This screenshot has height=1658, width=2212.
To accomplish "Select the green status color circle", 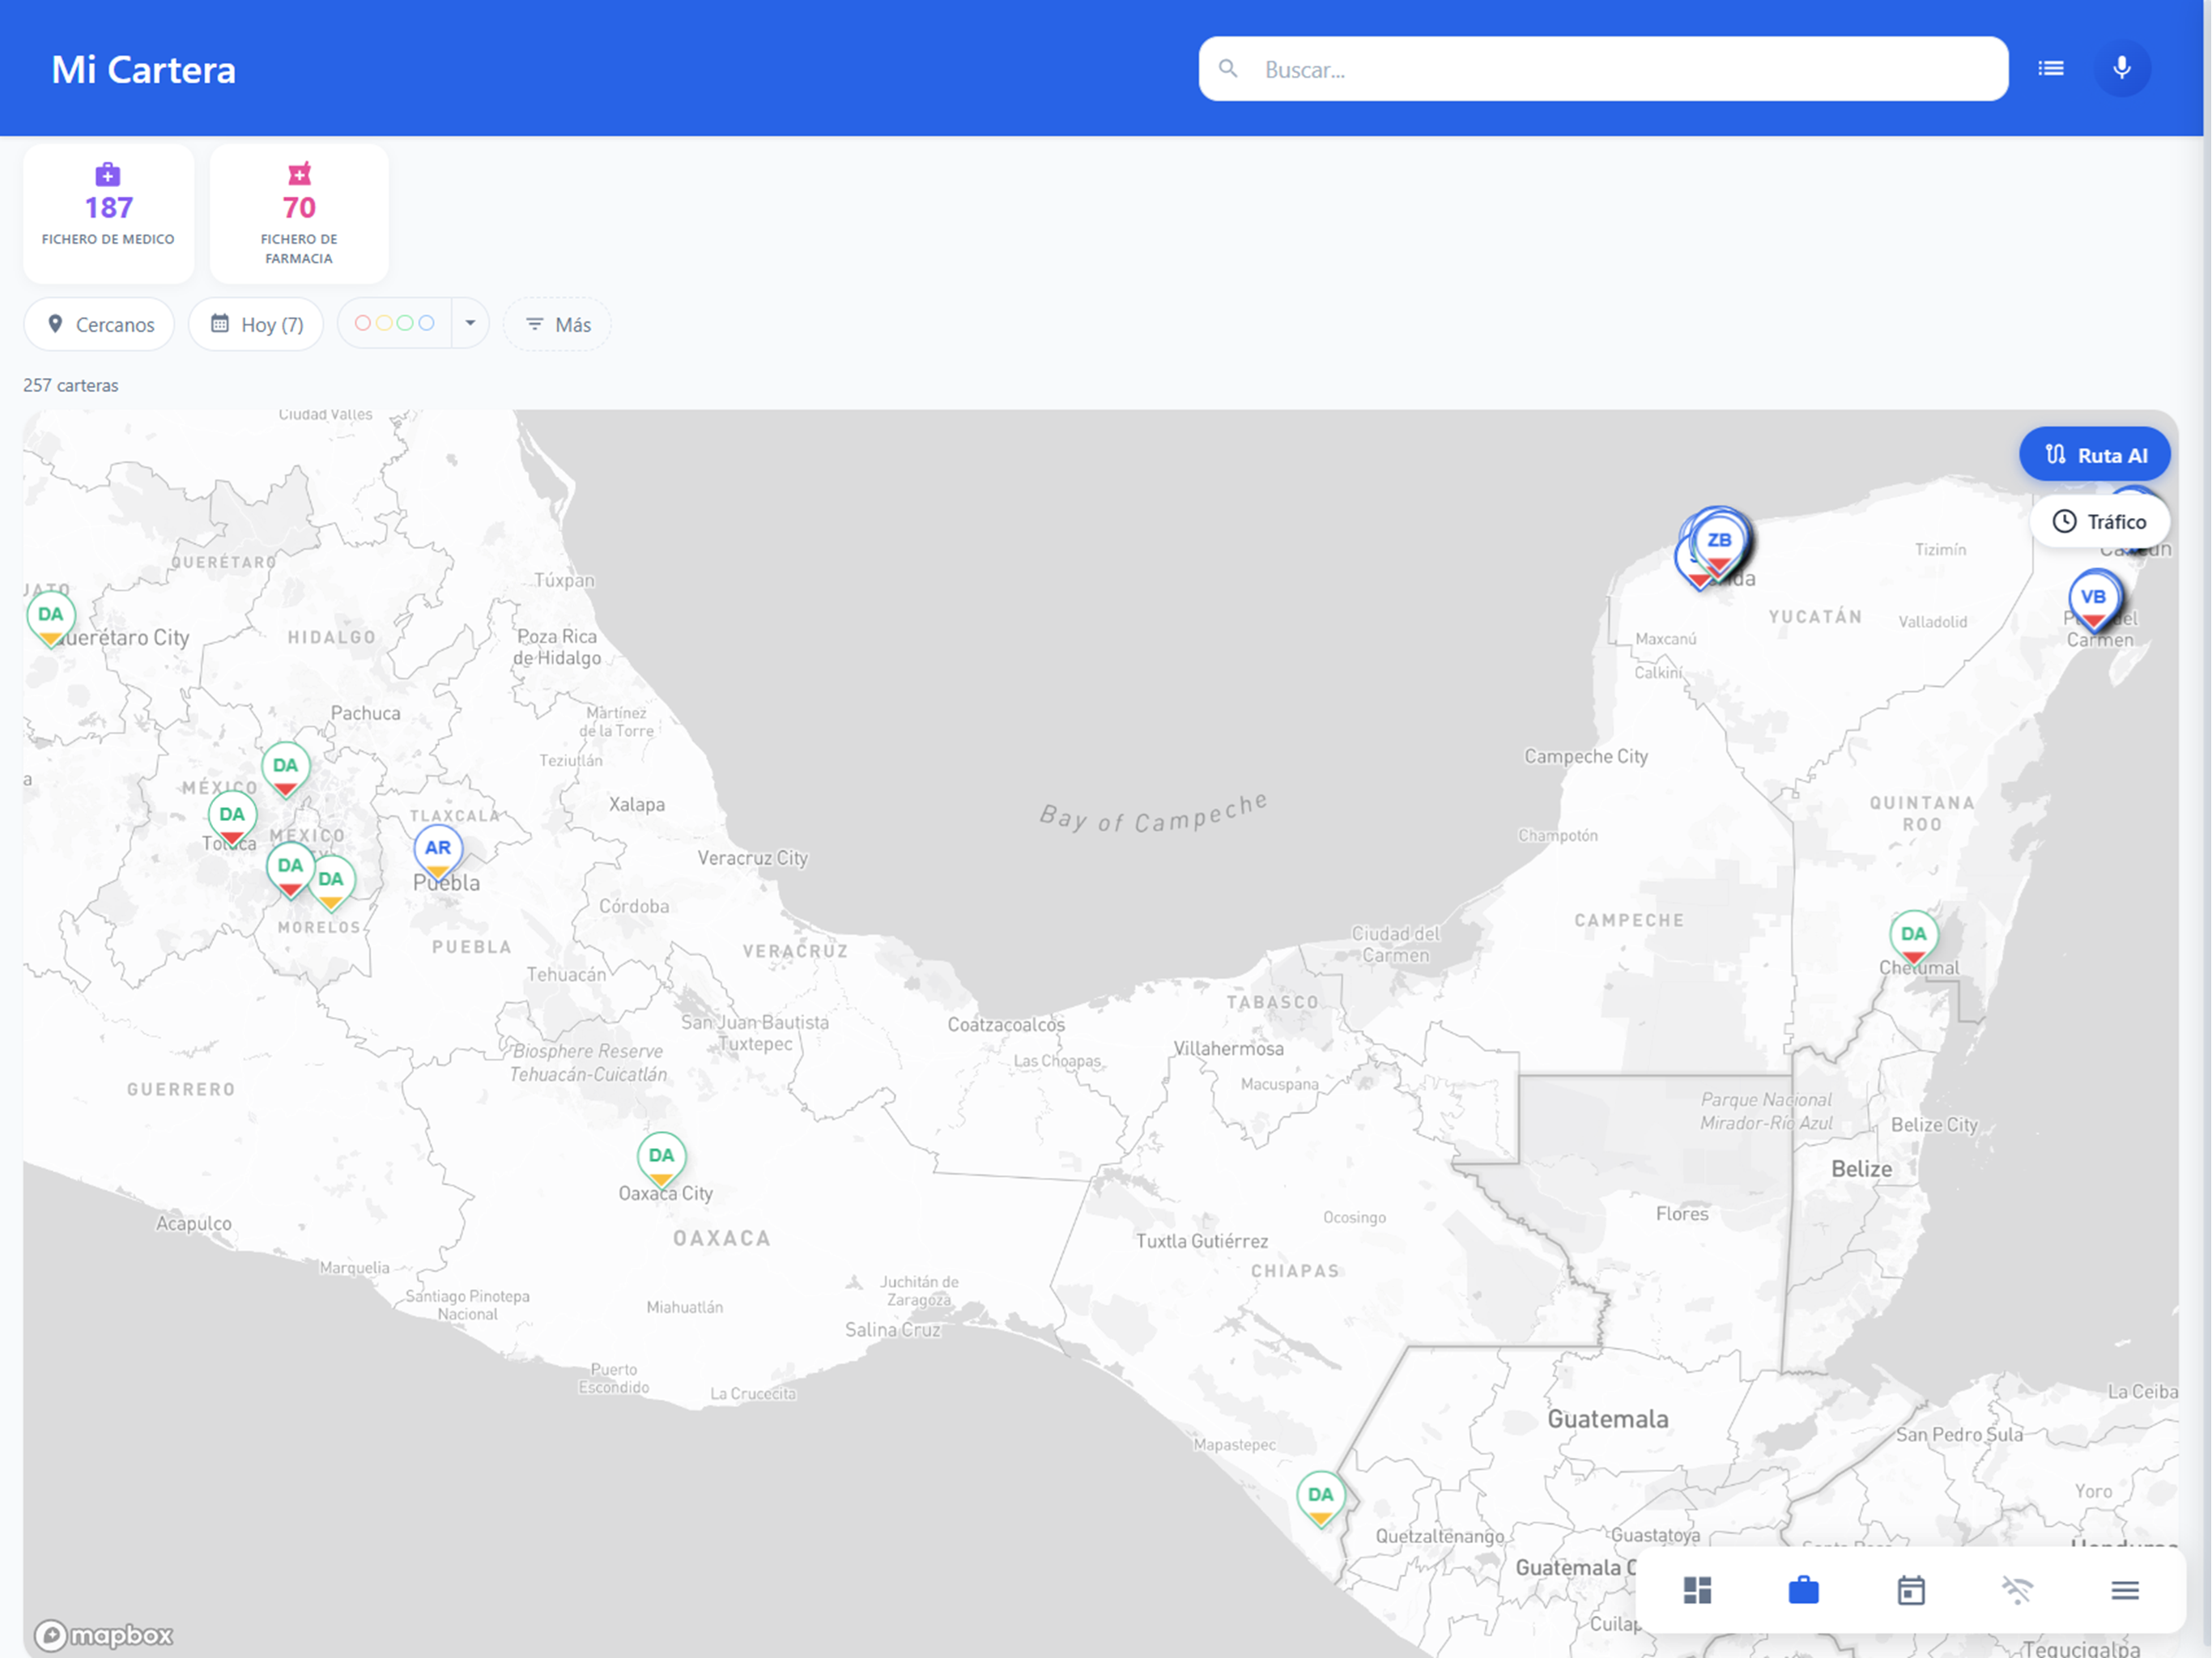I will point(405,323).
